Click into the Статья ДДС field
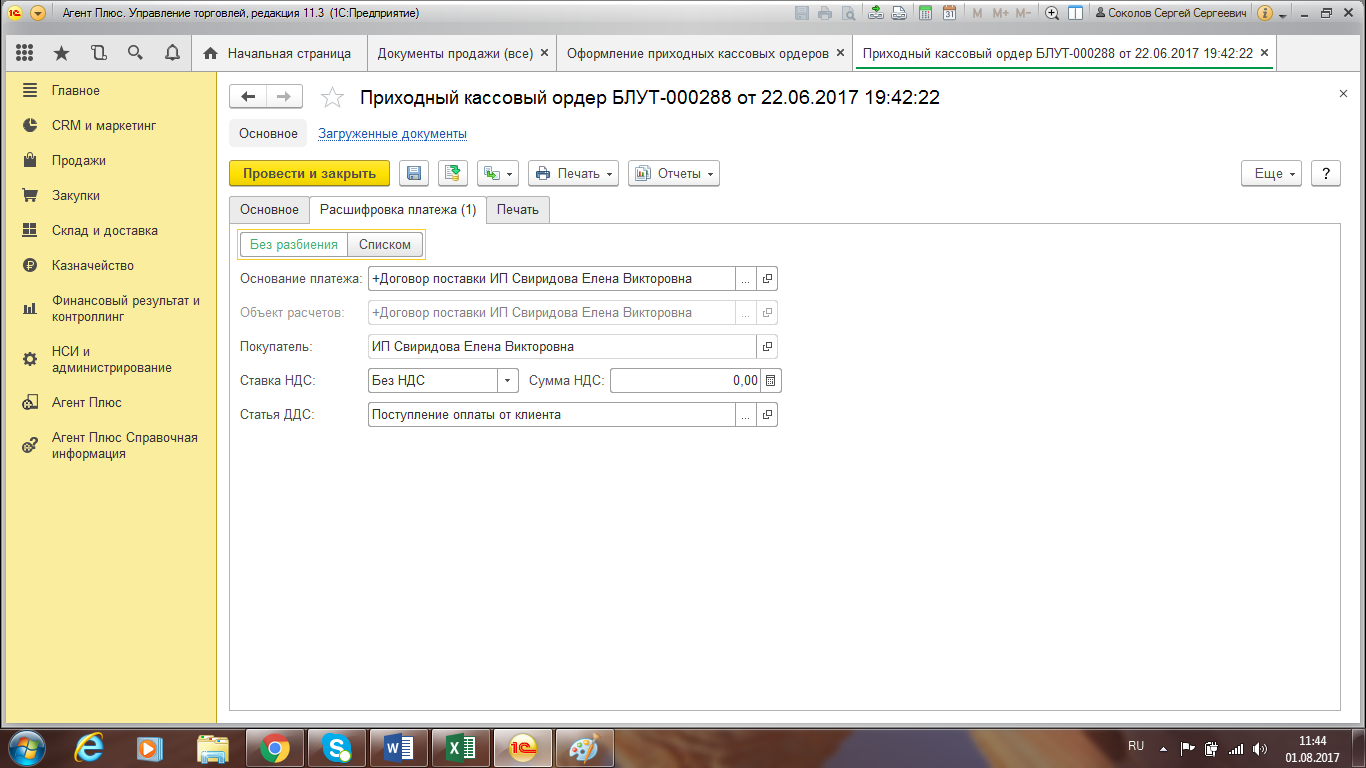Viewport: 1366px width, 768px height. 551,414
